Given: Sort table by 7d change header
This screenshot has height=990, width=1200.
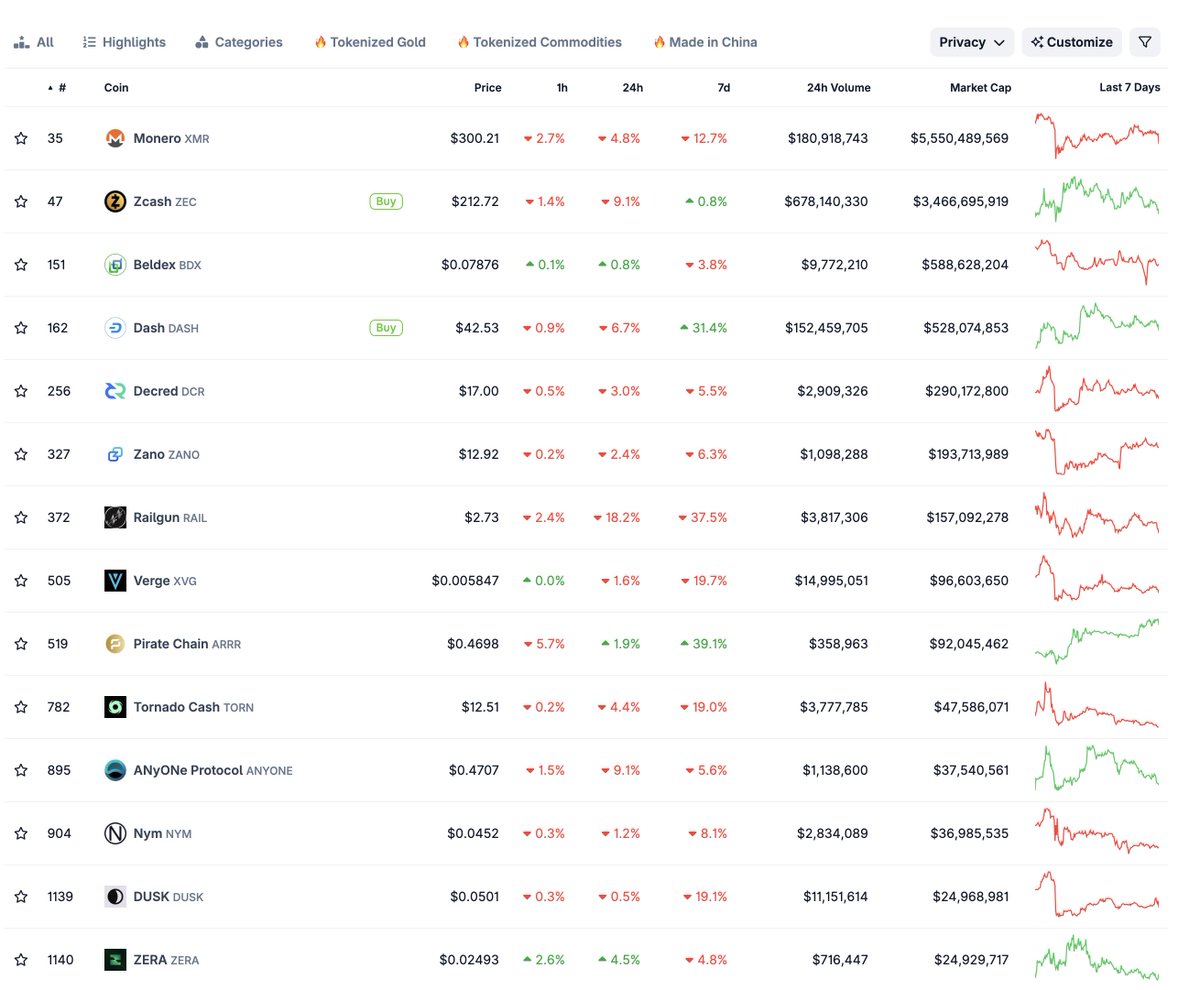Looking at the screenshot, I should pos(723,88).
